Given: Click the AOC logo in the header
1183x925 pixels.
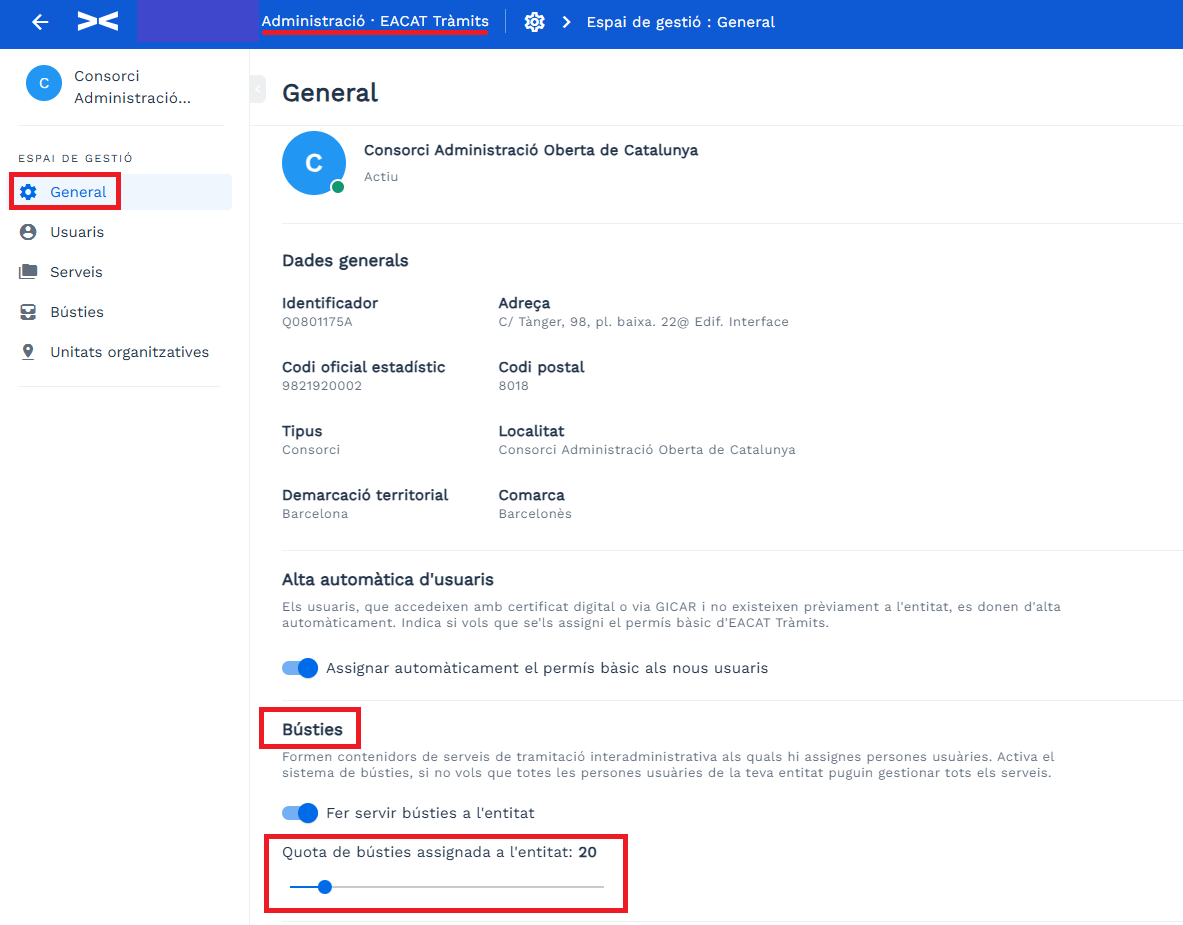Looking at the screenshot, I should click(98, 21).
